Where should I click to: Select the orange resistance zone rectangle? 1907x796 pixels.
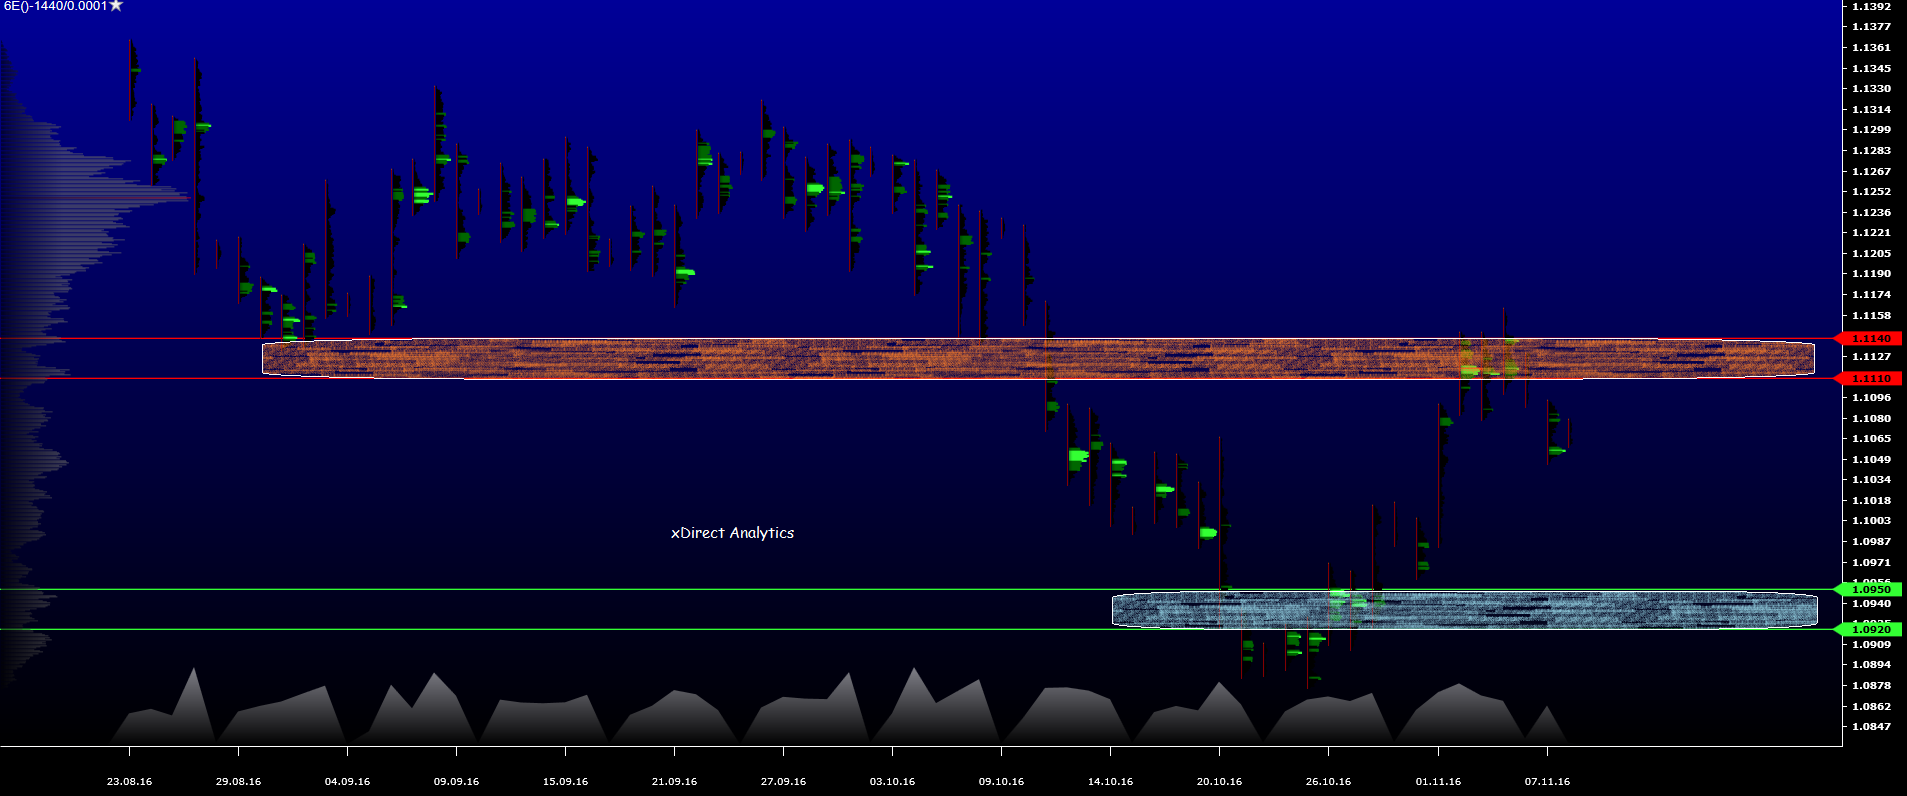pyautogui.click(x=1038, y=358)
